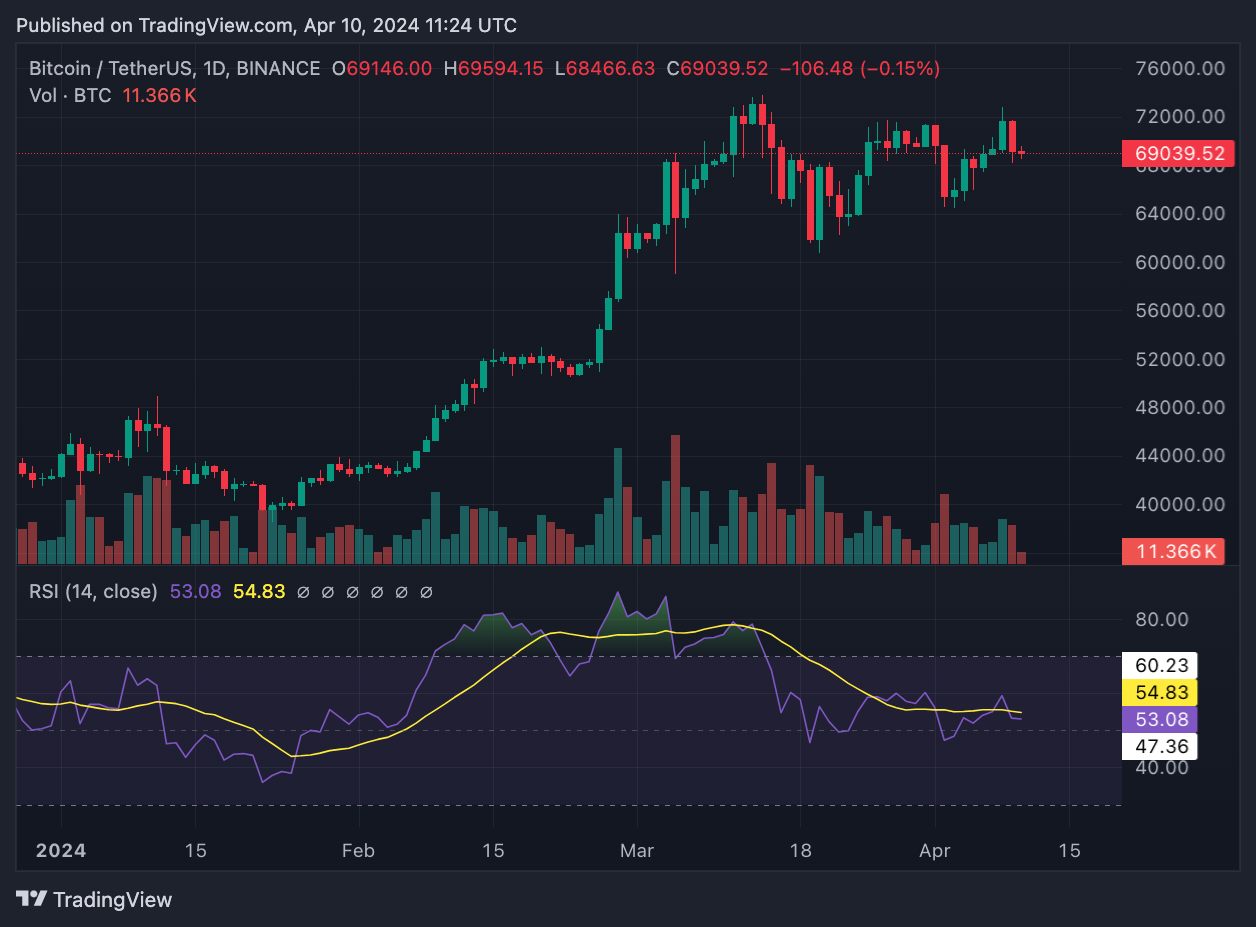This screenshot has width=1256, height=927.
Task: Click the 18 label on the time axis
Action: point(800,851)
